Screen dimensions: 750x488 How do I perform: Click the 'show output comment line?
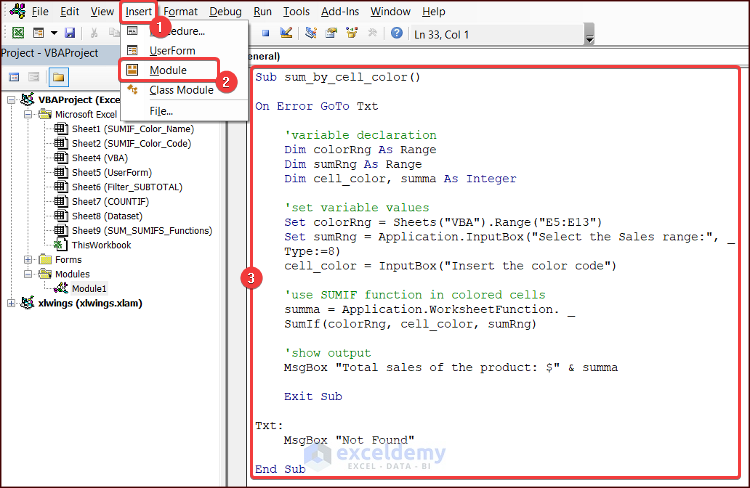(328, 353)
